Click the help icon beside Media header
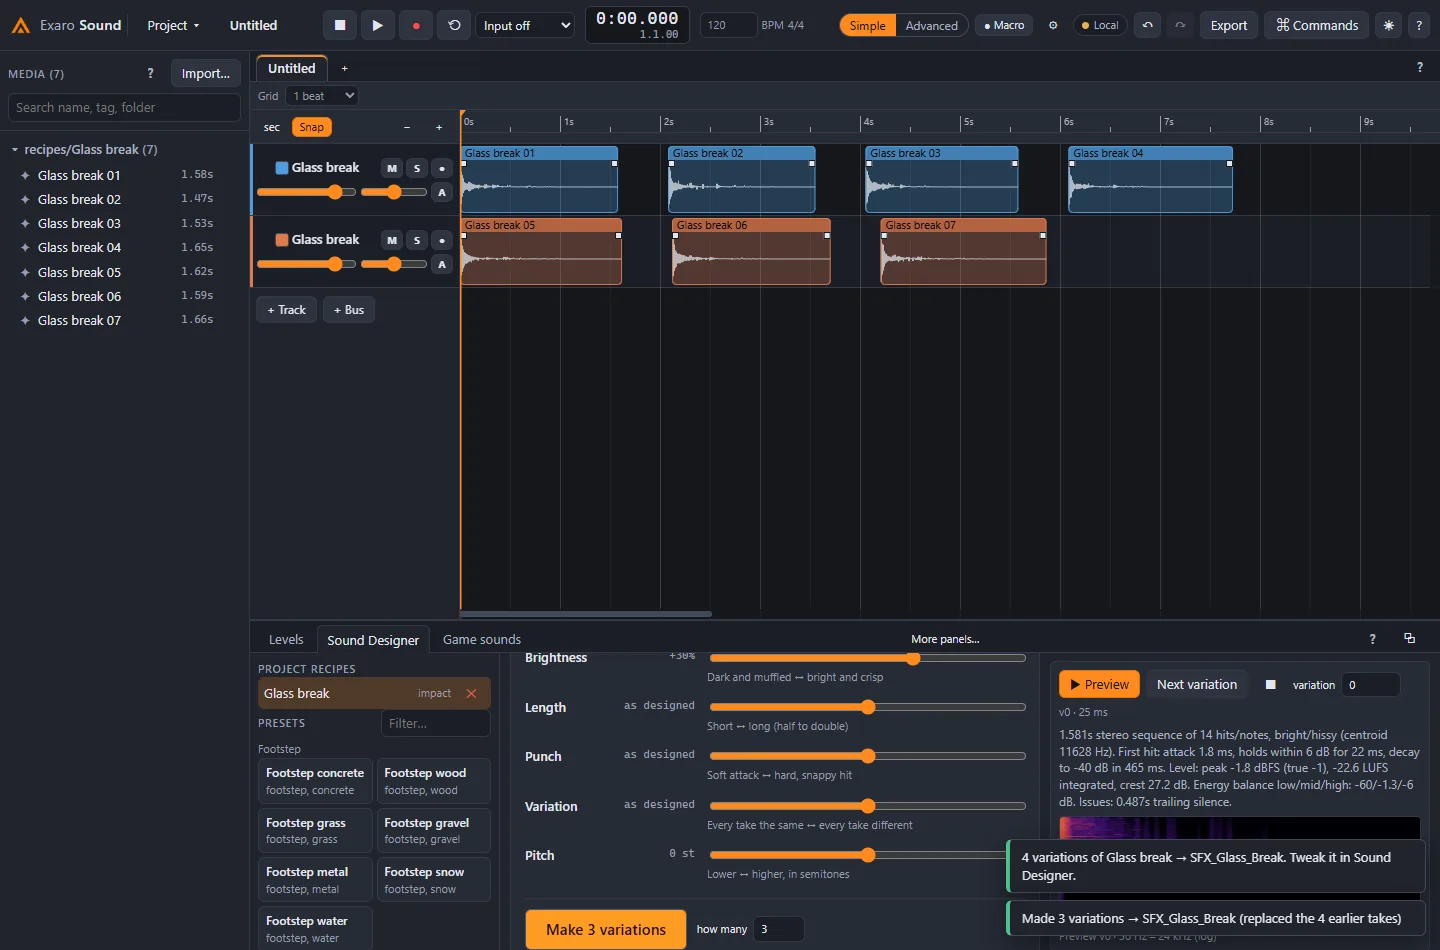Viewport: 1440px width, 950px height. [150, 73]
